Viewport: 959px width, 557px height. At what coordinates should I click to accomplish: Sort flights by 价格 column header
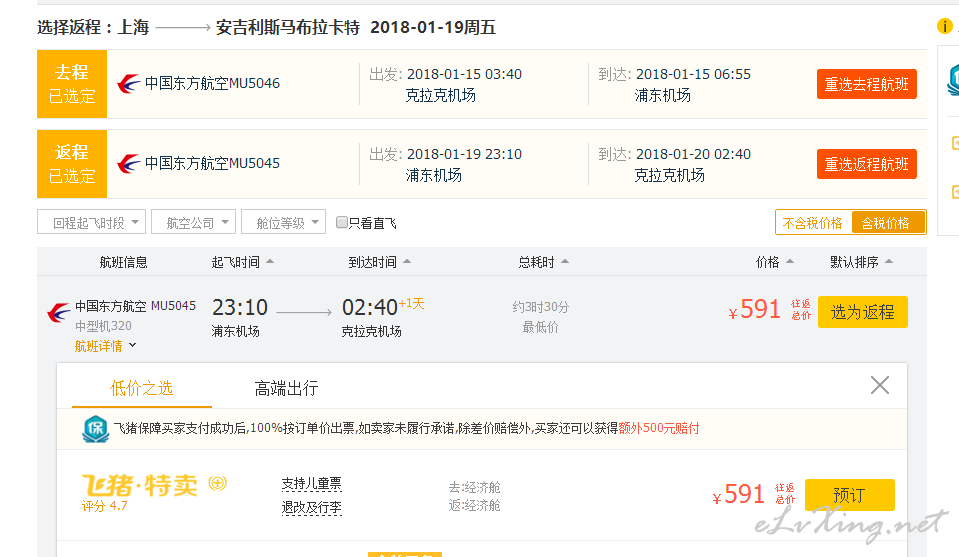[x=774, y=262]
